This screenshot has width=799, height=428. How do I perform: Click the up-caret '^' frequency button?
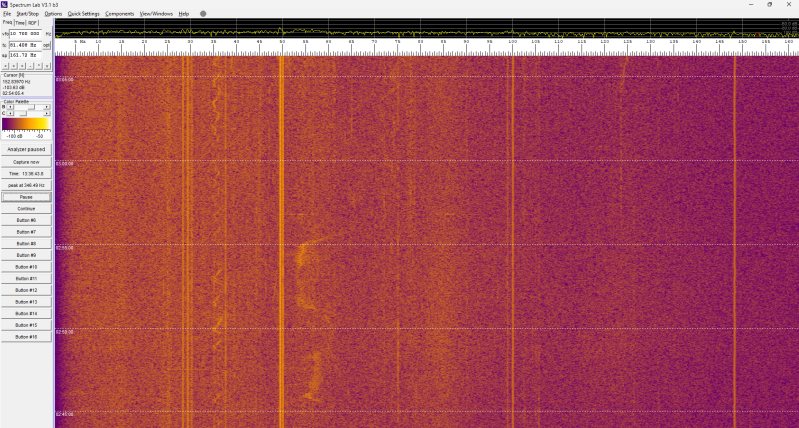click(x=39, y=66)
